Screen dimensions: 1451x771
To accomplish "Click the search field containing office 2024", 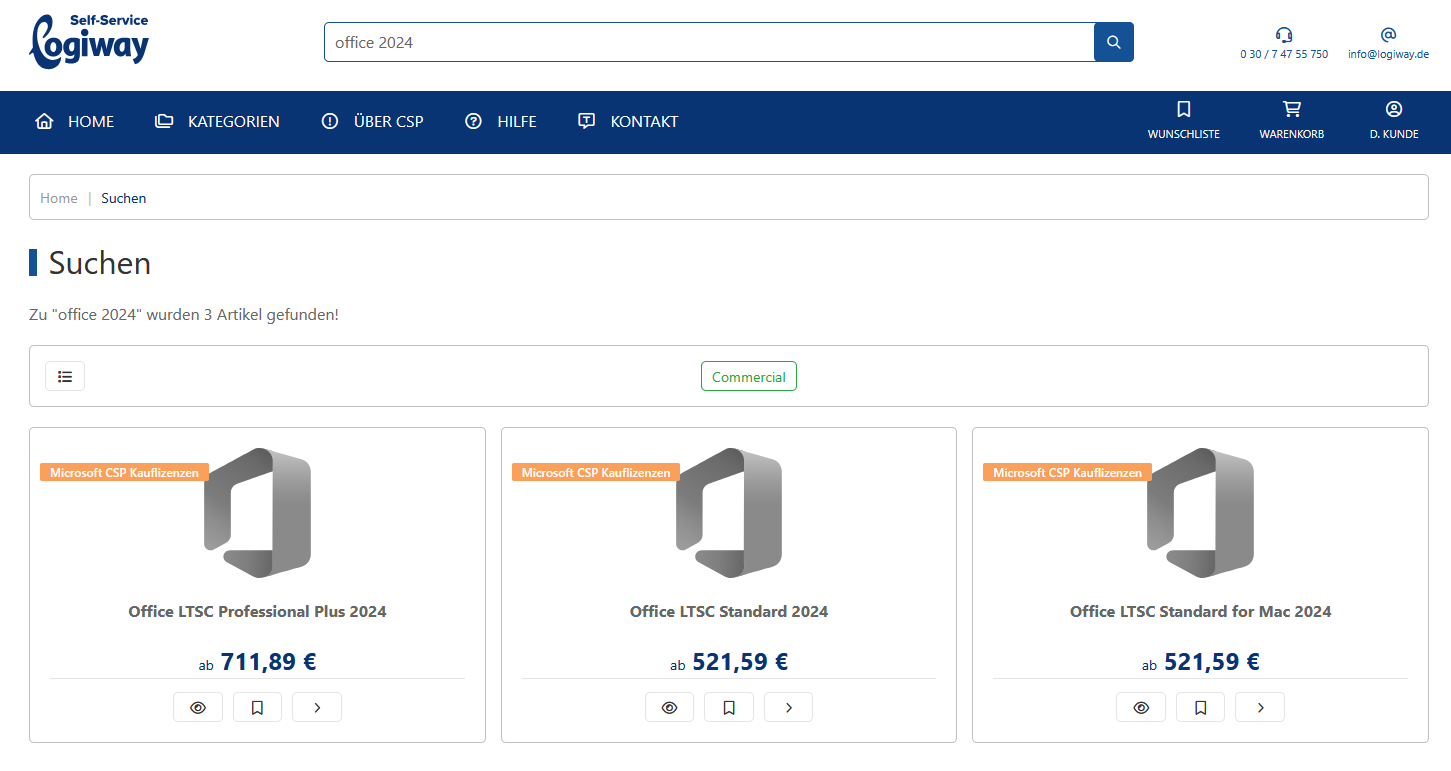I will click(708, 42).
